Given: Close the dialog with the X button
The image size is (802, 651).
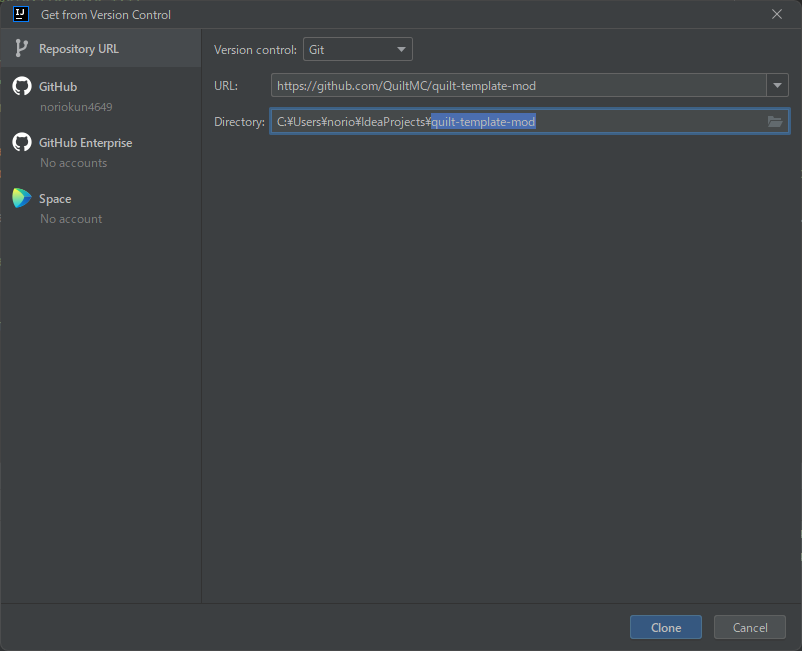Looking at the screenshot, I should [776, 14].
